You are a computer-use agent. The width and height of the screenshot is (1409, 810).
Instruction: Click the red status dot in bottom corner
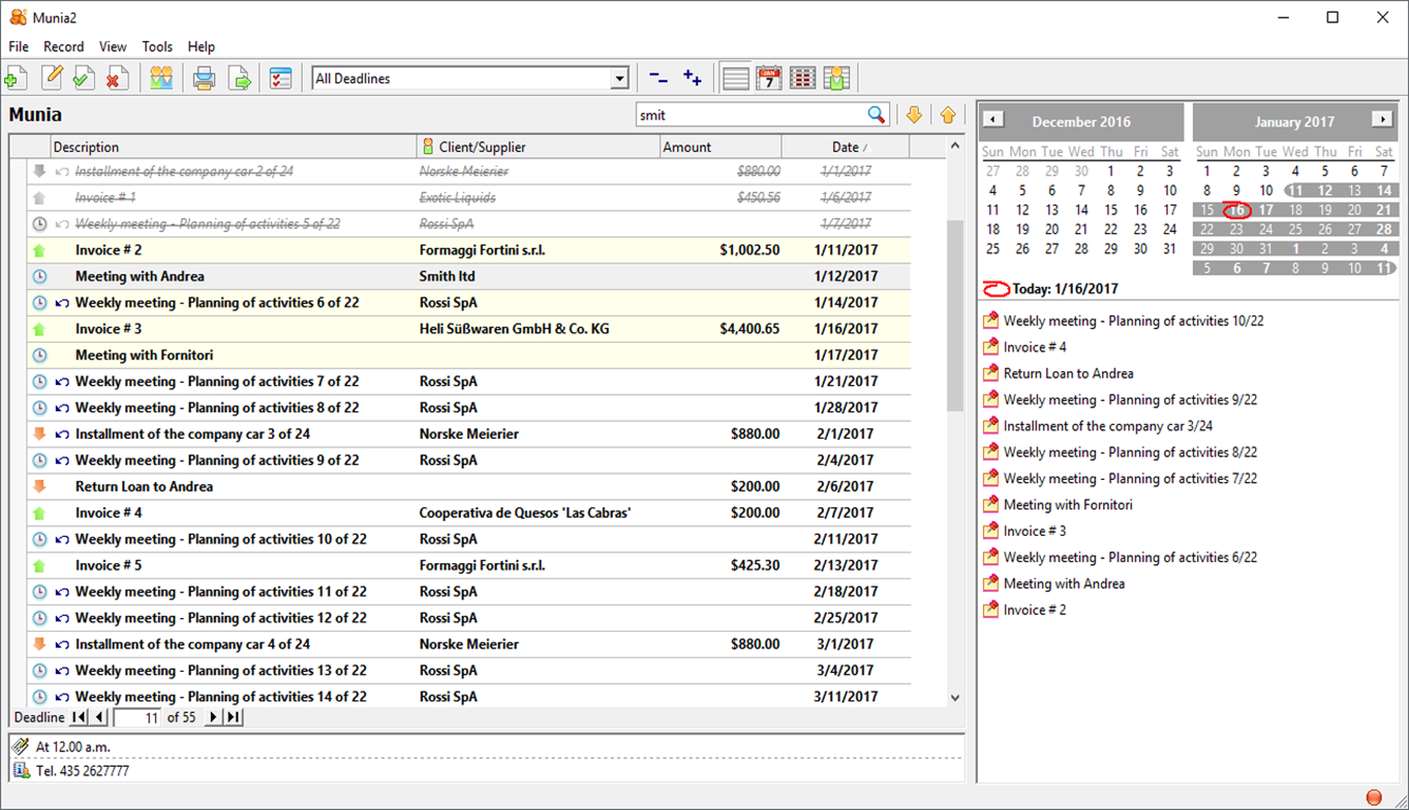pyautogui.click(x=1374, y=797)
